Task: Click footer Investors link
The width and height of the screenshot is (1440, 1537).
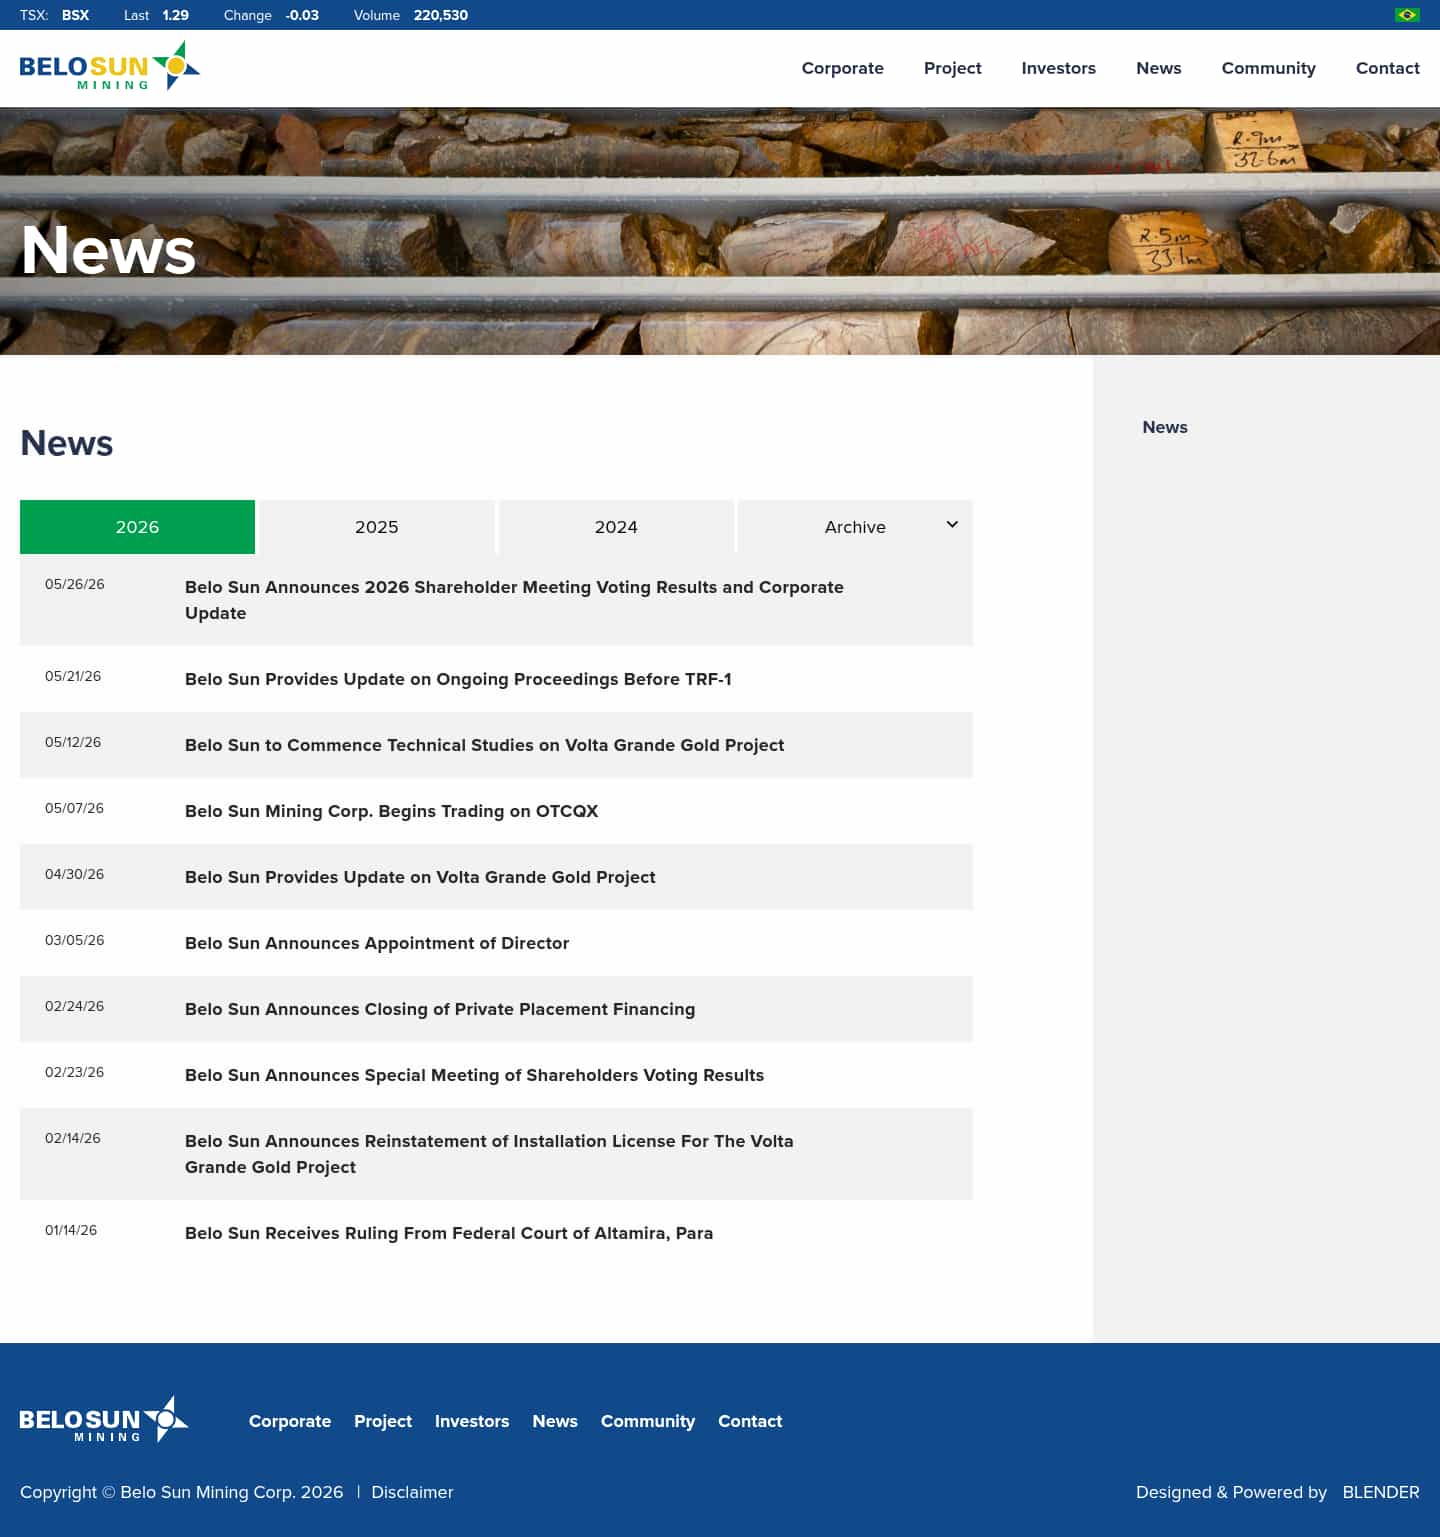Action: (x=472, y=1421)
